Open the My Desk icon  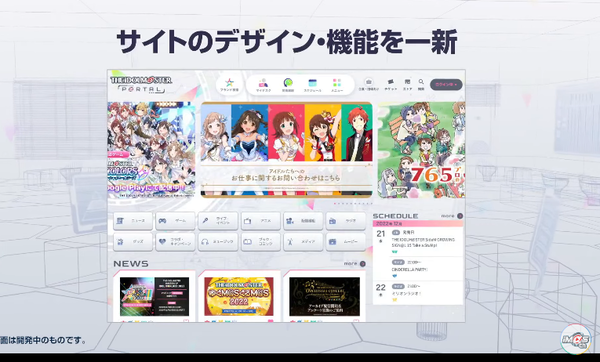(263, 85)
